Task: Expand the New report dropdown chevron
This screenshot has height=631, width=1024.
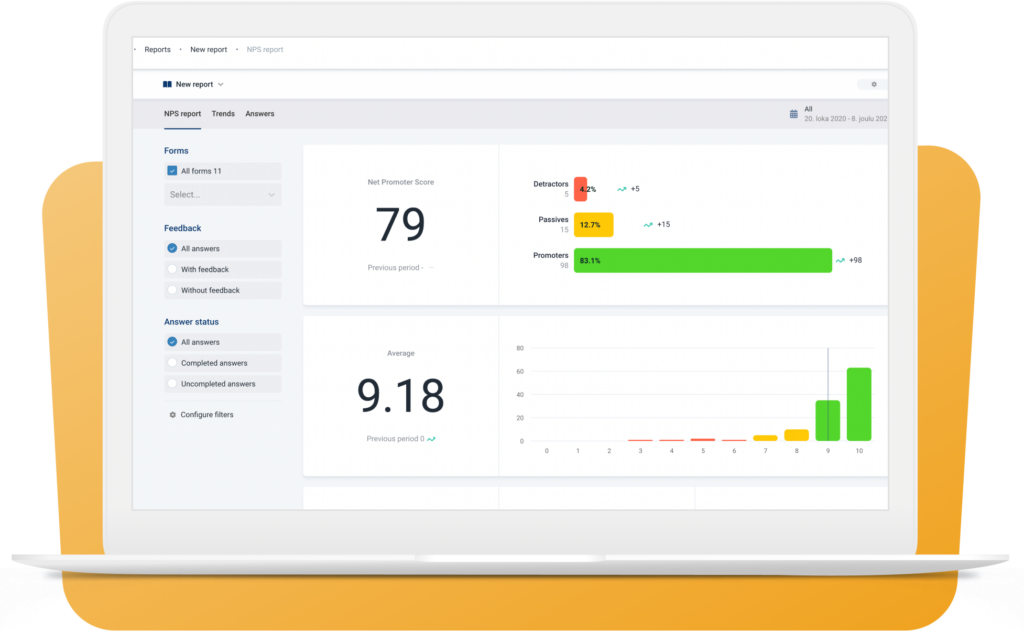Action: (220, 85)
